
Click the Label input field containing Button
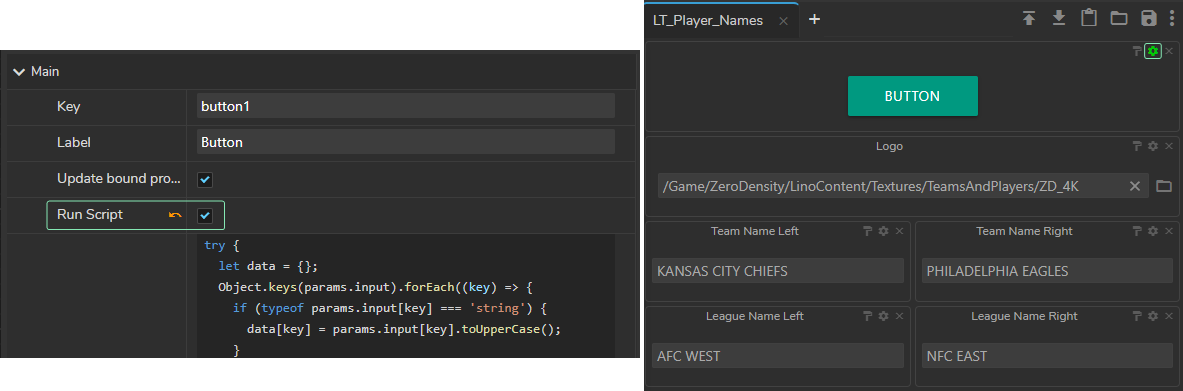point(406,141)
